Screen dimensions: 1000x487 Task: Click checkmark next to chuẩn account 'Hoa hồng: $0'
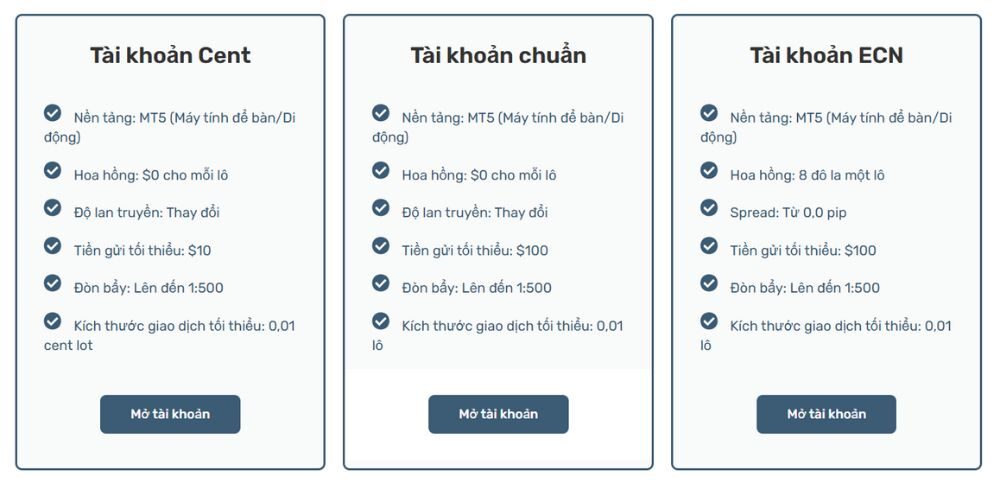pyautogui.click(x=381, y=170)
